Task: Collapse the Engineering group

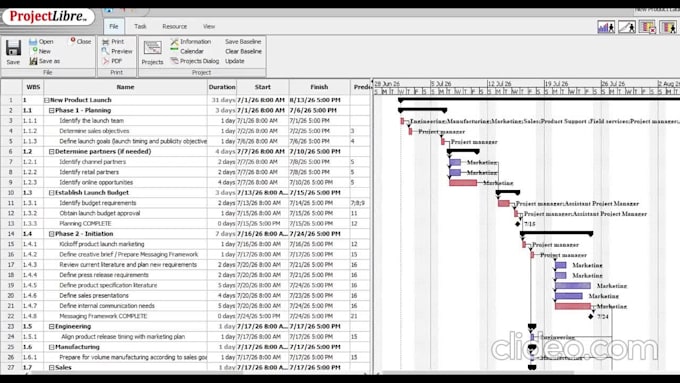Action: click(52, 327)
